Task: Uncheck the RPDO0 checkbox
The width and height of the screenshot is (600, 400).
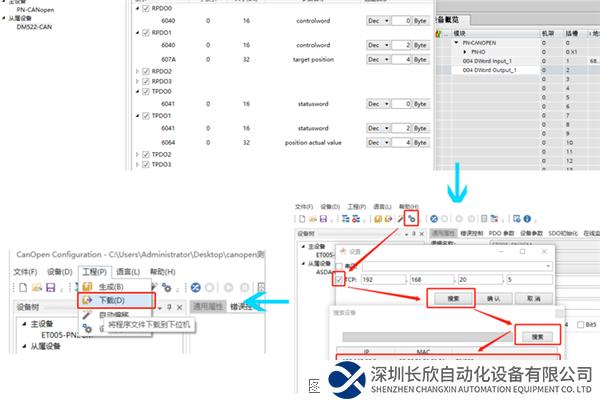Action: coord(147,8)
